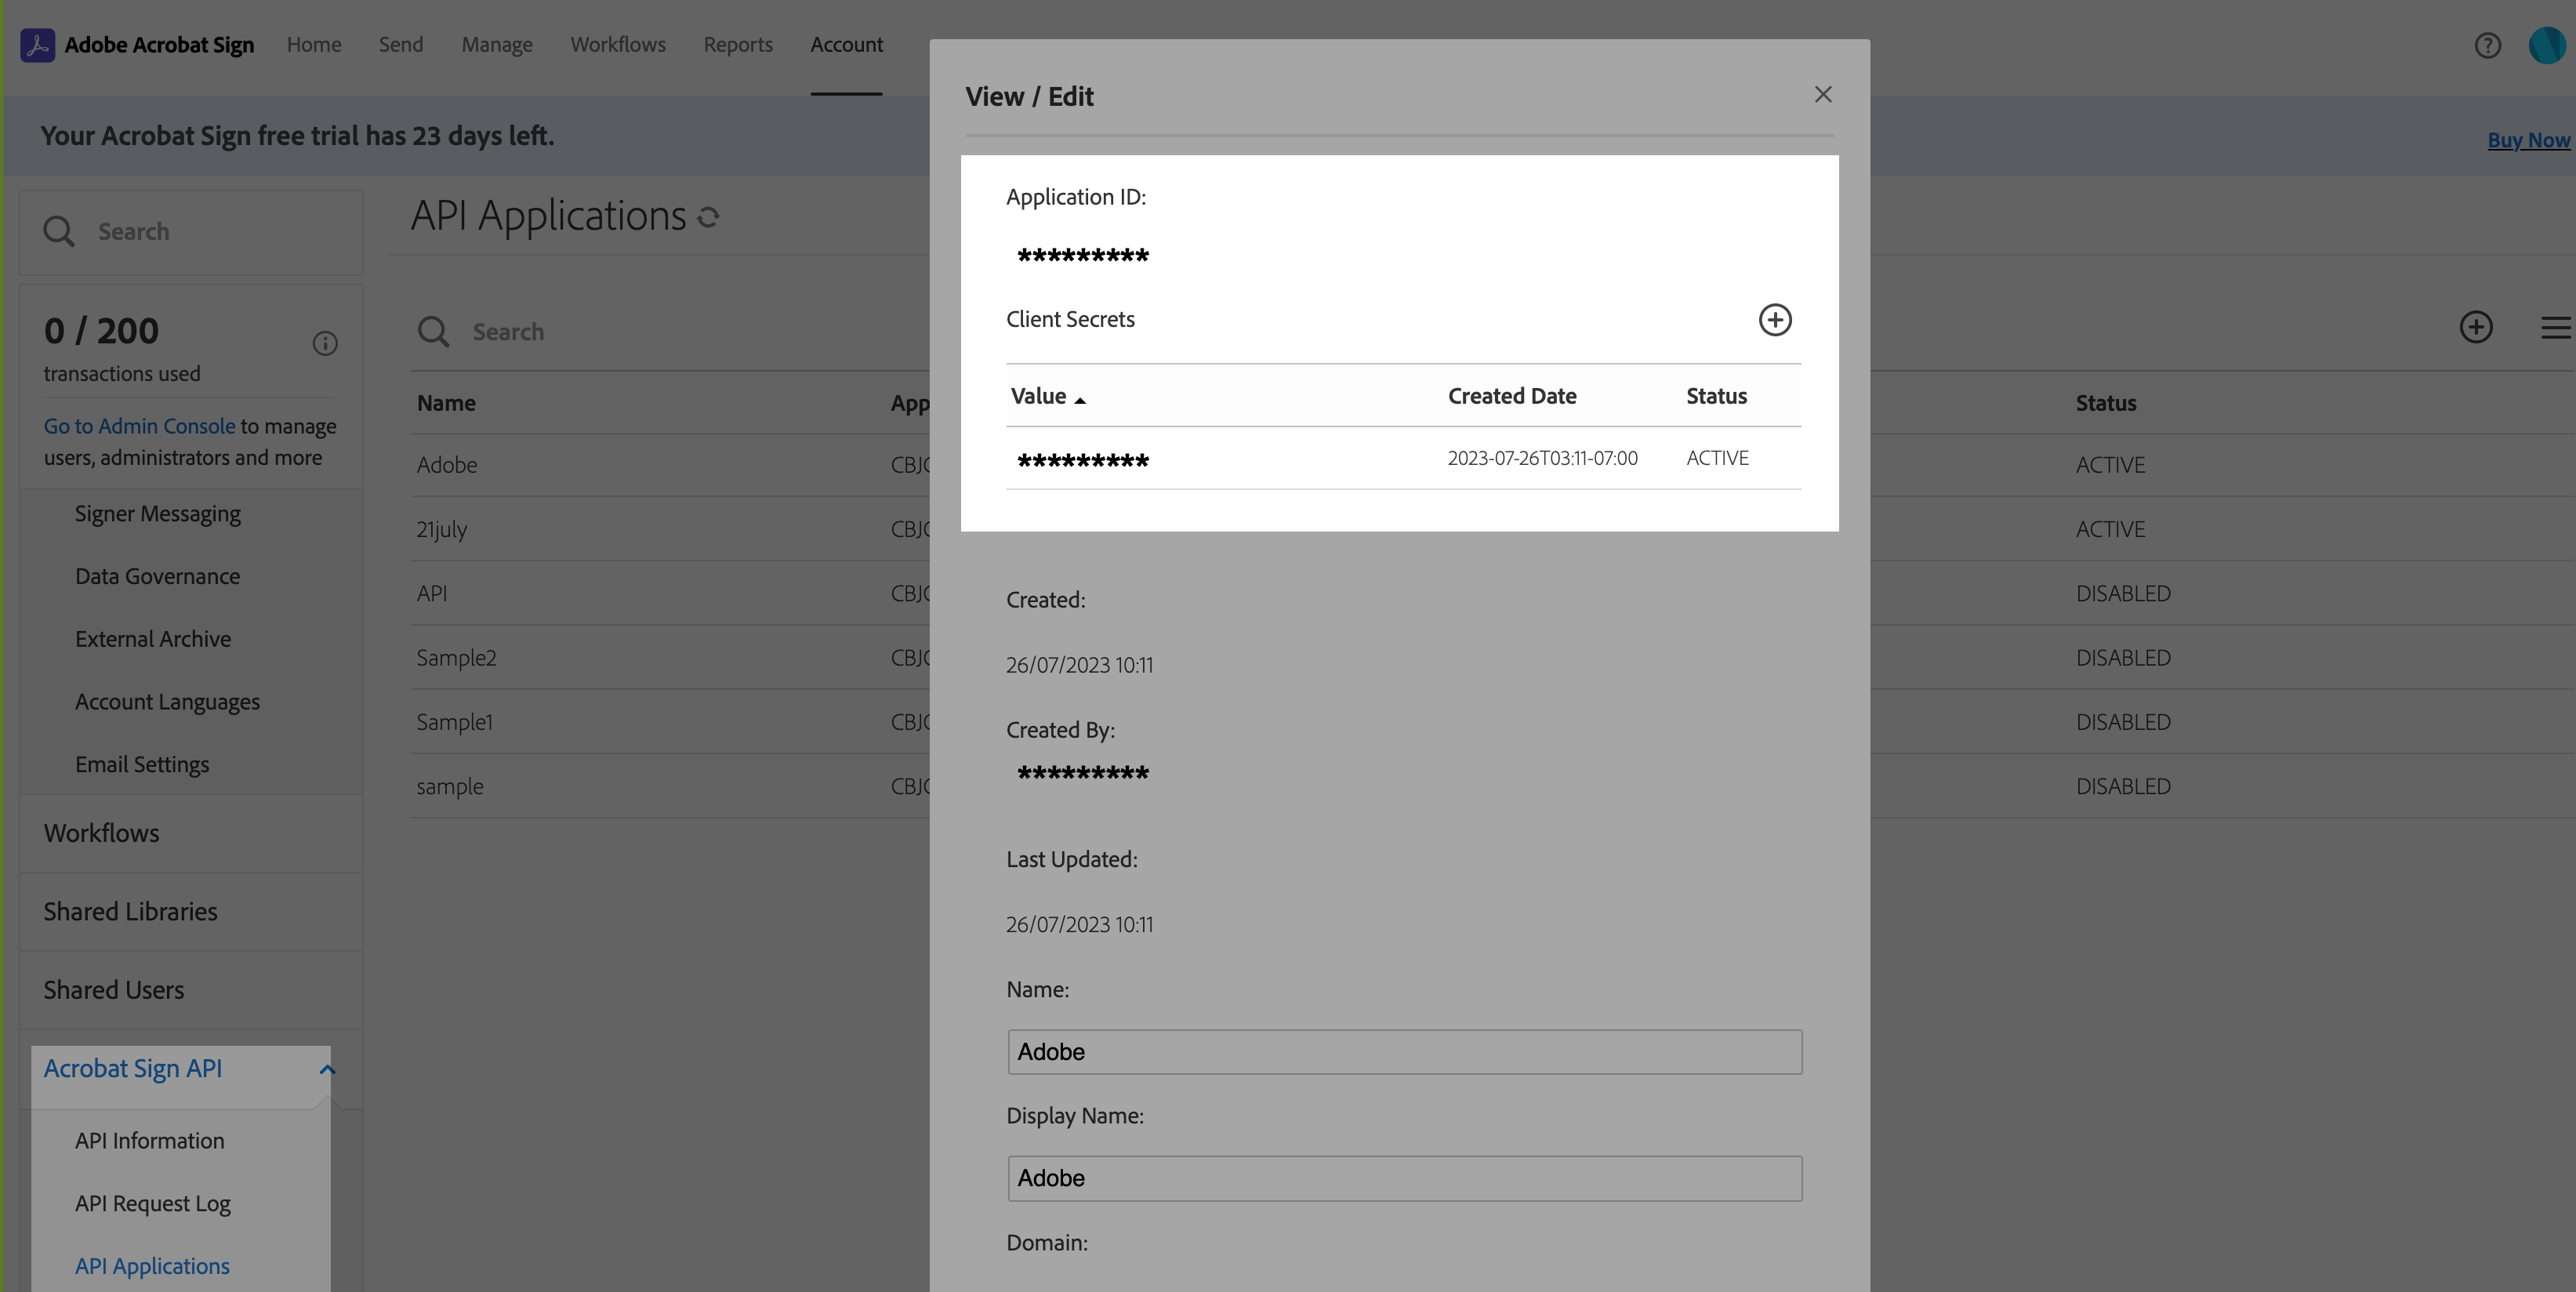Collapse the Acrobat Sign API section
This screenshot has width=2576, height=1292.
click(327, 1070)
